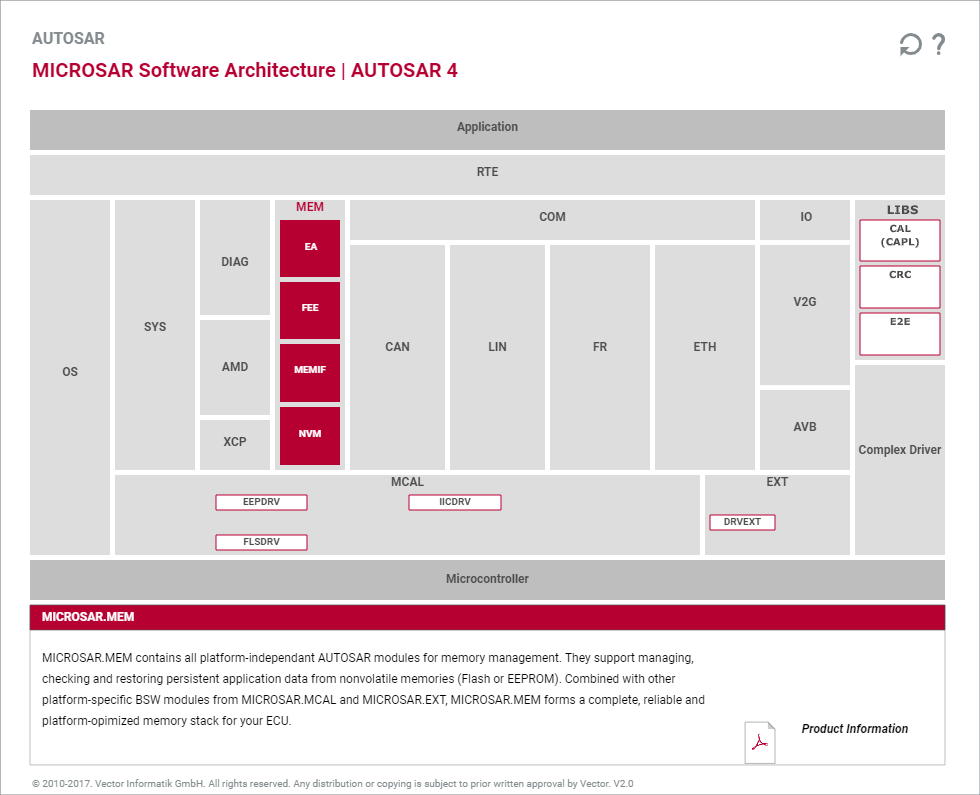Click the Product Information link
This screenshot has height=795, width=980.
coord(854,729)
